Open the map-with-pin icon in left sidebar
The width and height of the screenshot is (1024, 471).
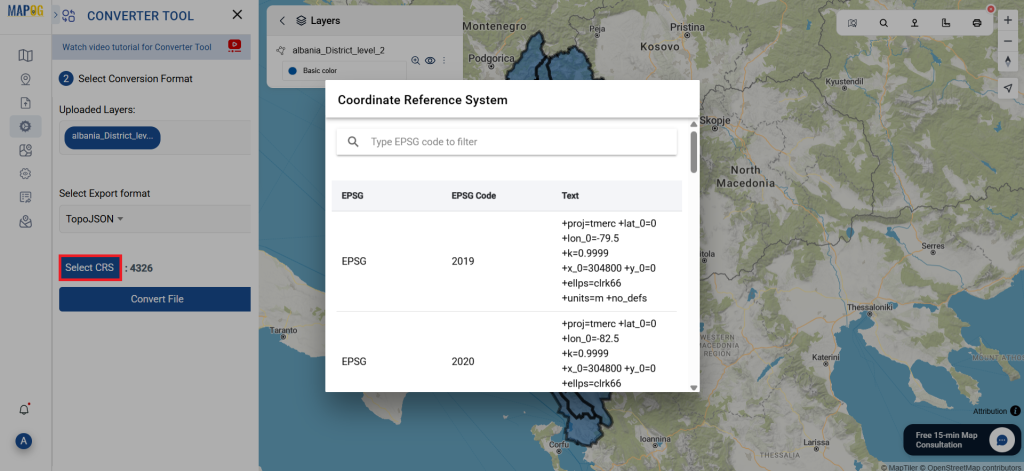coord(25,150)
